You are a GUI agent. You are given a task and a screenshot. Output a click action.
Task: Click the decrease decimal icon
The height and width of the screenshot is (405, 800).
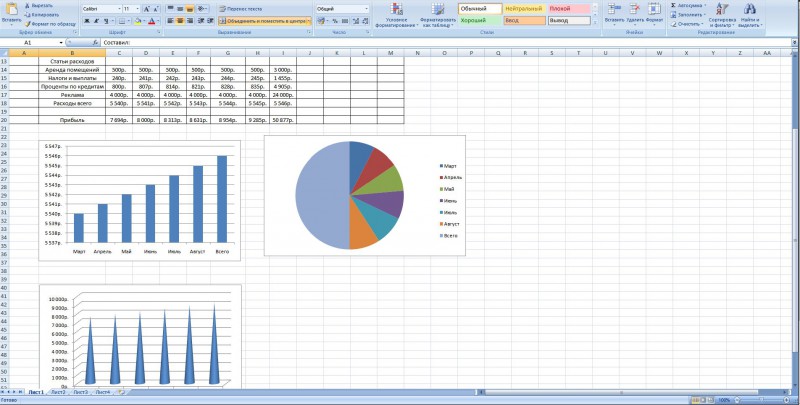365,21
